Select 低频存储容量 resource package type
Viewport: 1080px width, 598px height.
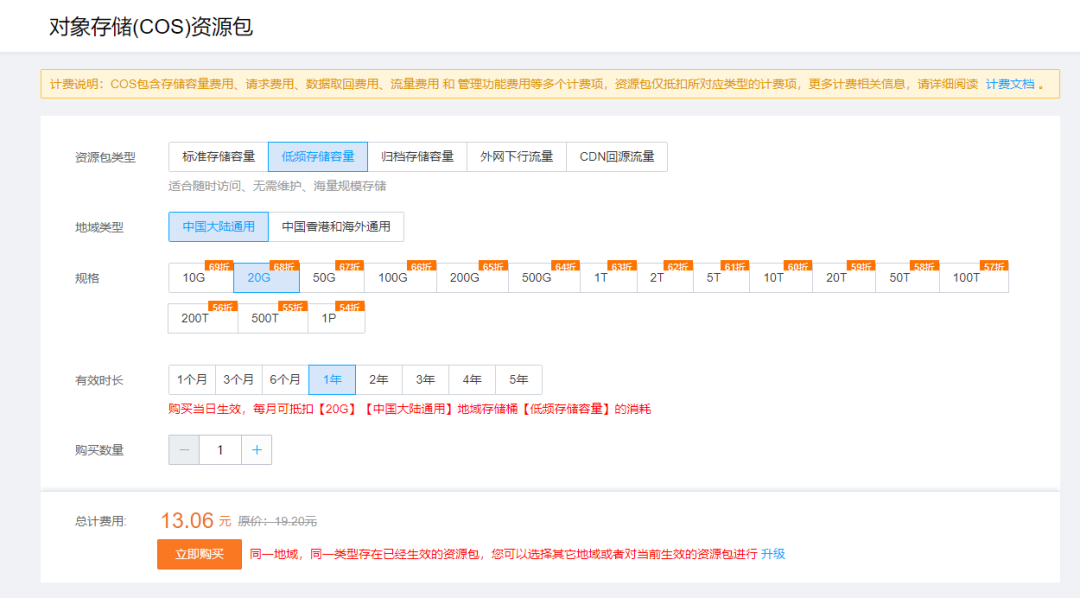click(x=318, y=157)
